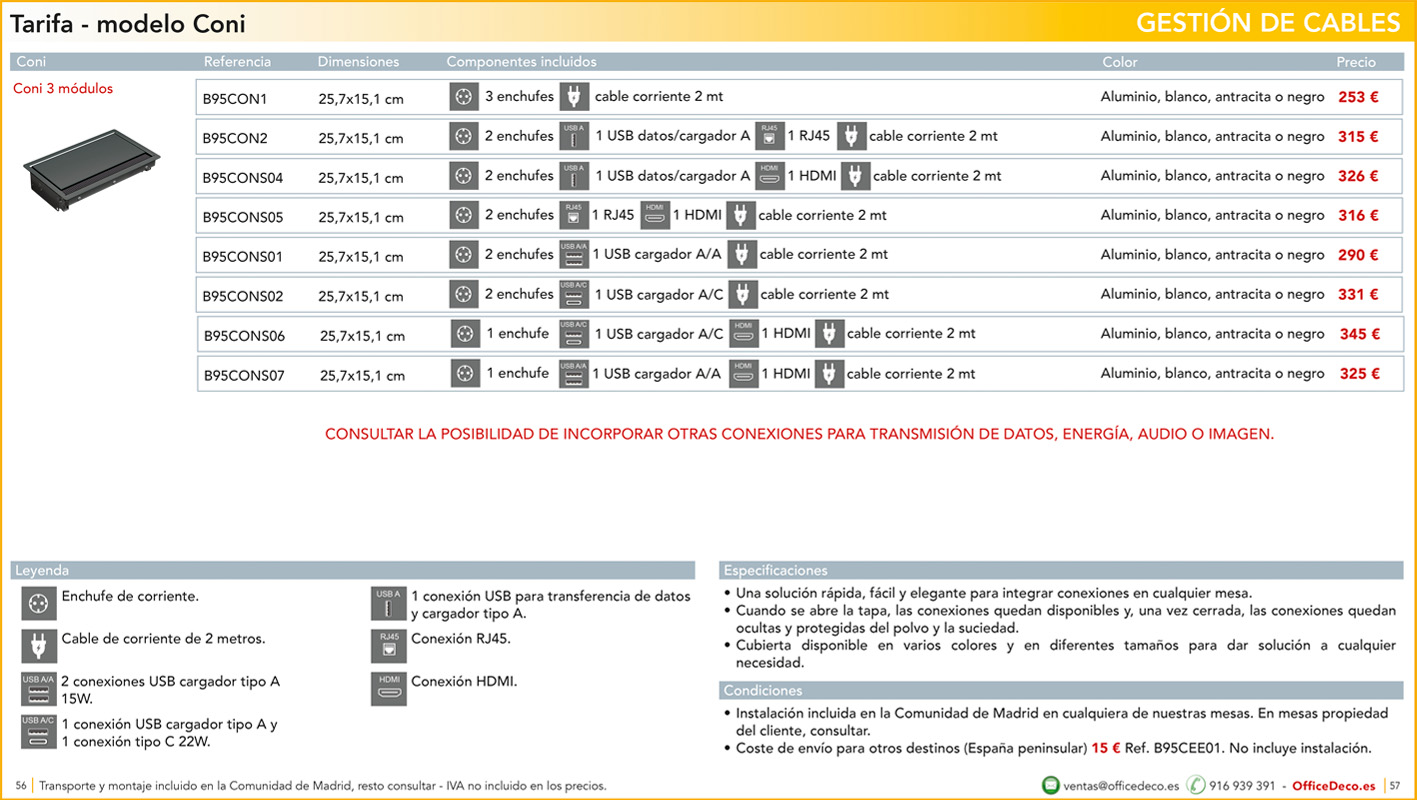This screenshot has height=800, width=1417.
Task: Click the legend plug icon for Cable de corriente
Action: (x=39, y=646)
